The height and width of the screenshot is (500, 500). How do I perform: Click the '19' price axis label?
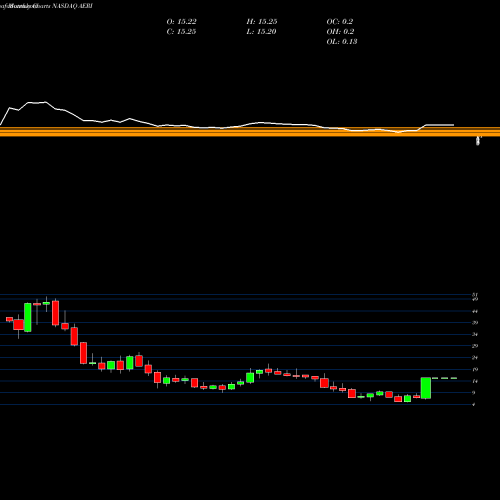pyautogui.click(x=475, y=369)
